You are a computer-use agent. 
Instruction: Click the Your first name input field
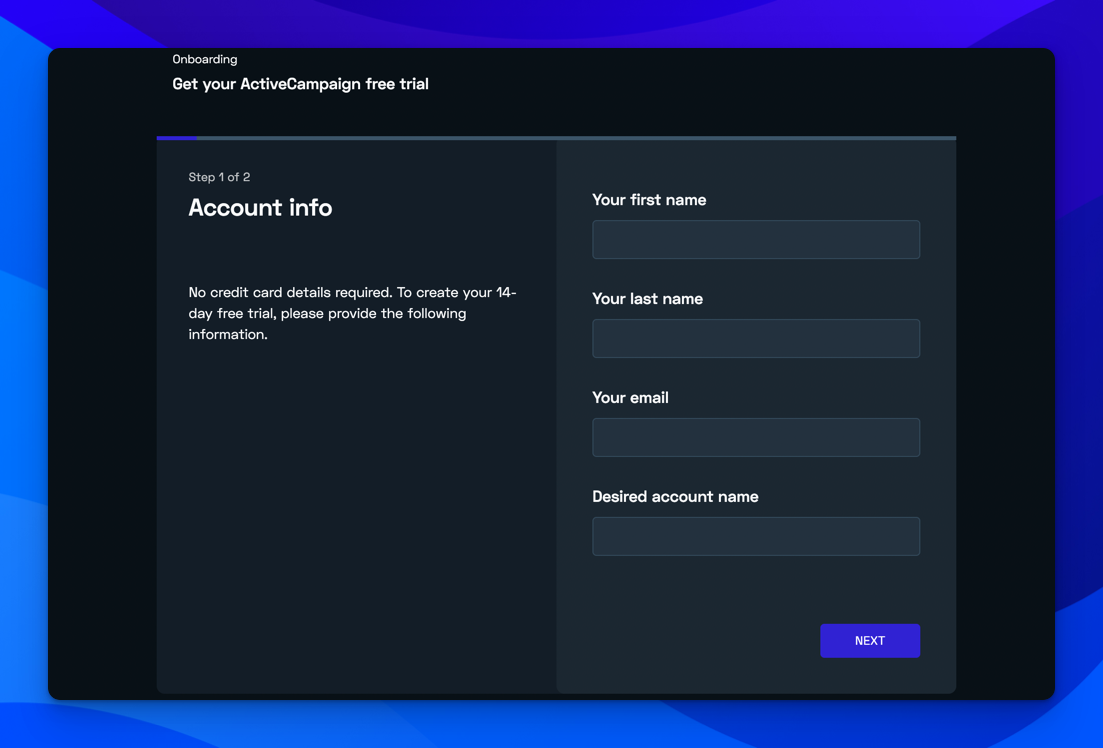point(755,240)
